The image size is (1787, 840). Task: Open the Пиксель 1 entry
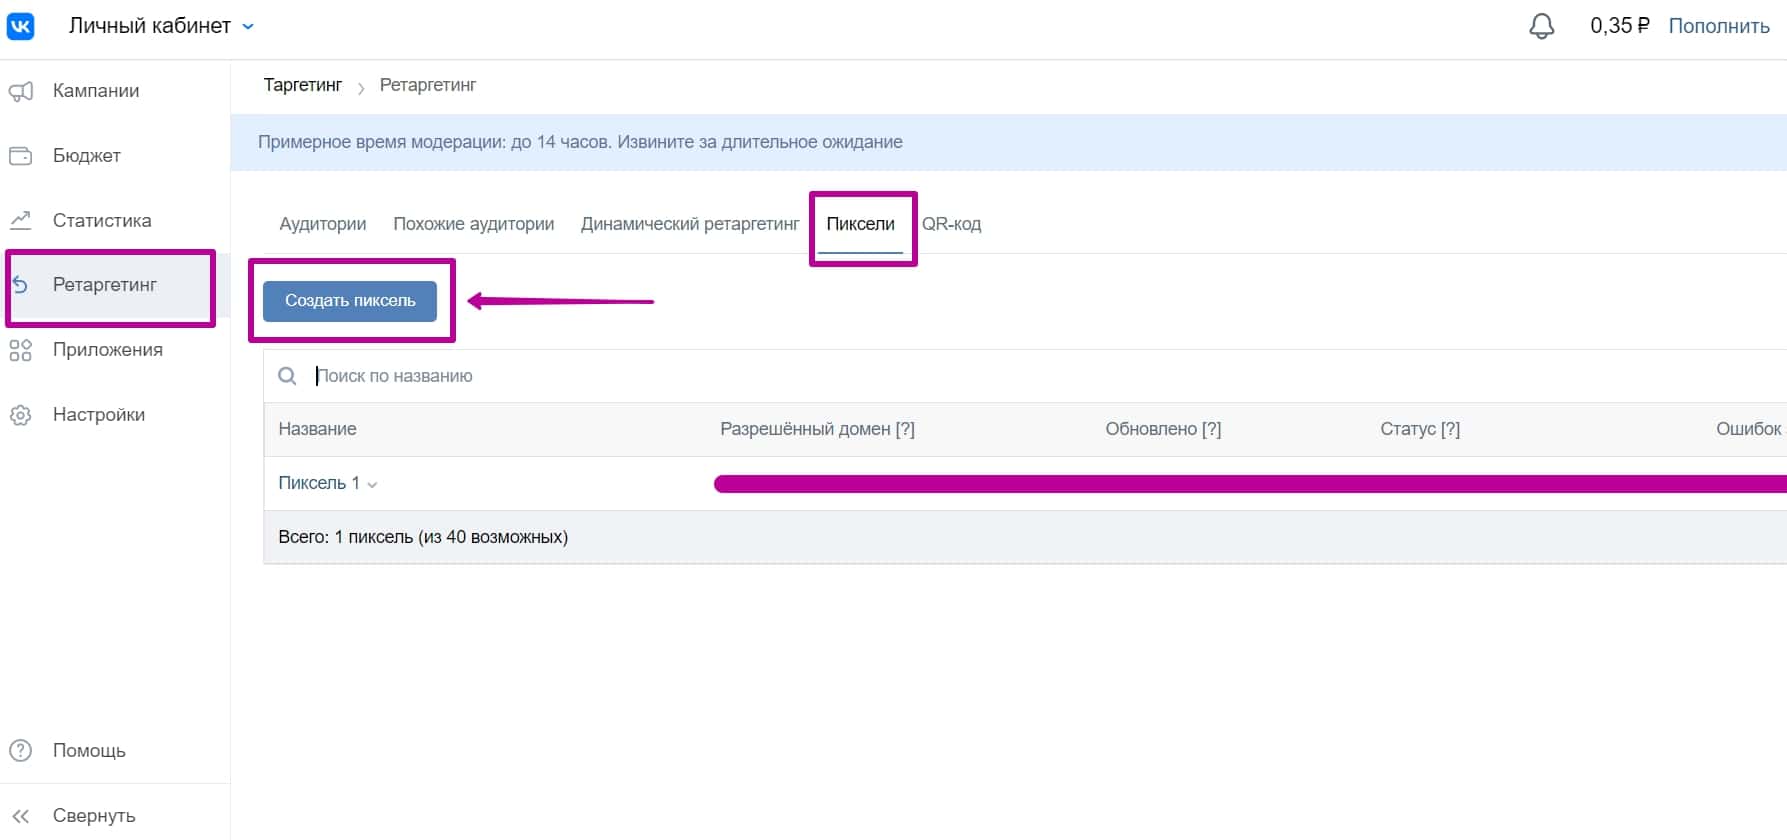(x=318, y=483)
